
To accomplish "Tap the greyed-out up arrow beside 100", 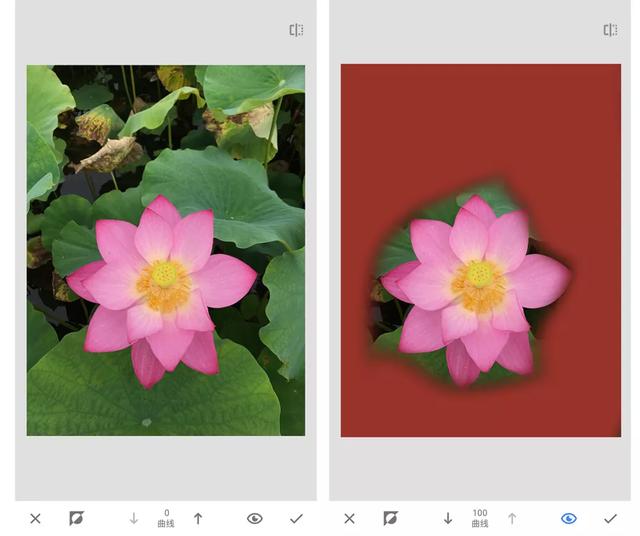I will (512, 518).
